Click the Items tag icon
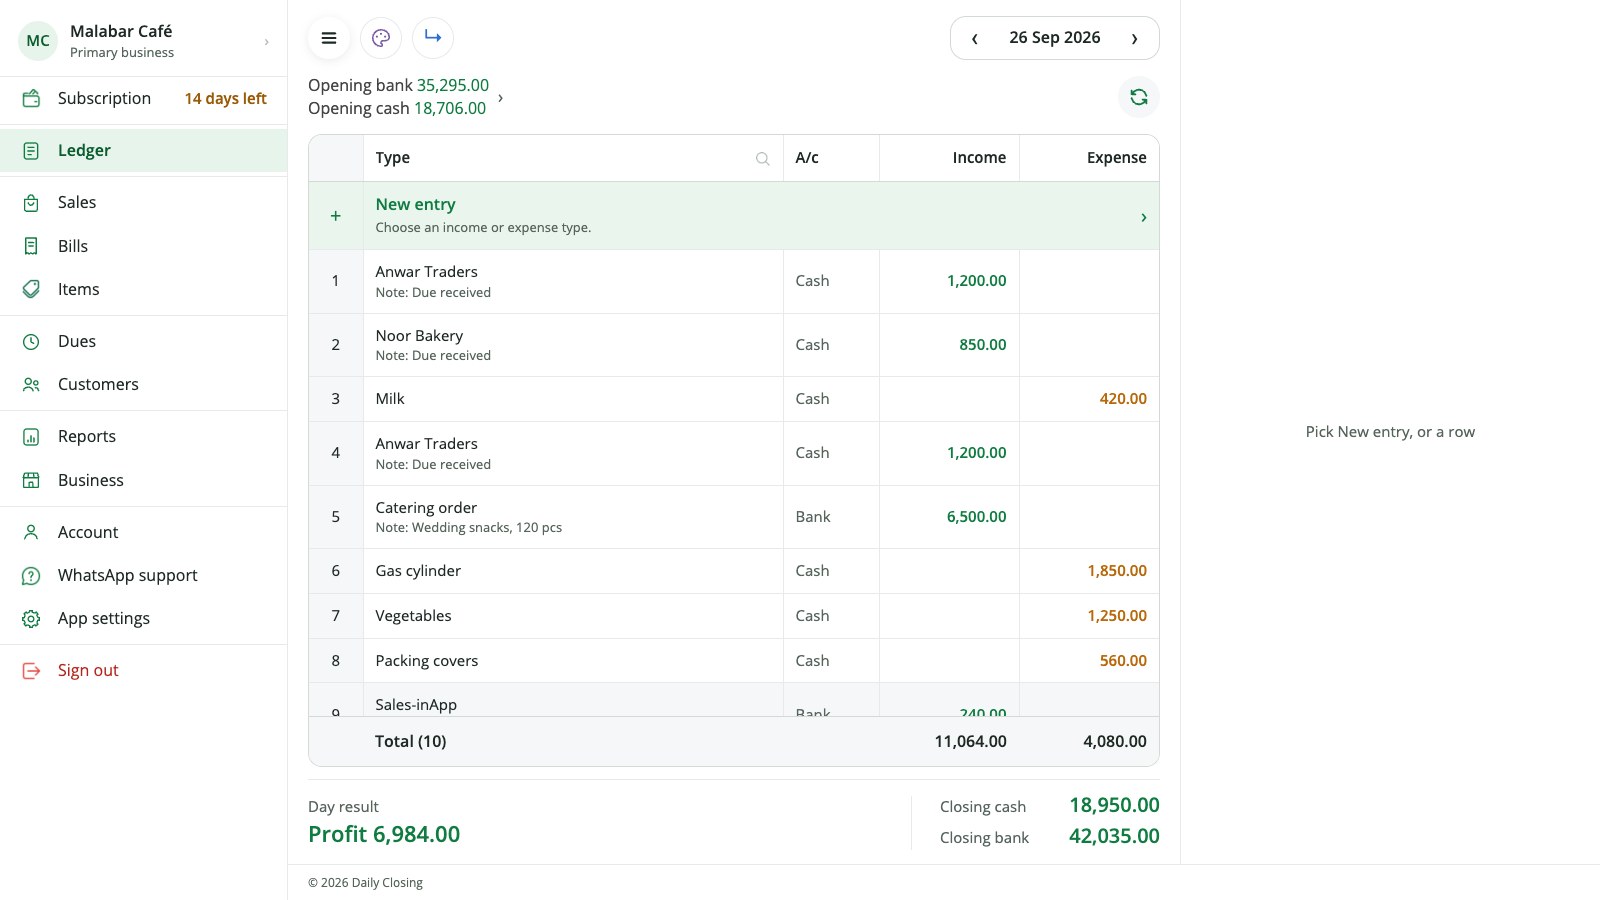This screenshot has width=1600, height=900. 31,289
